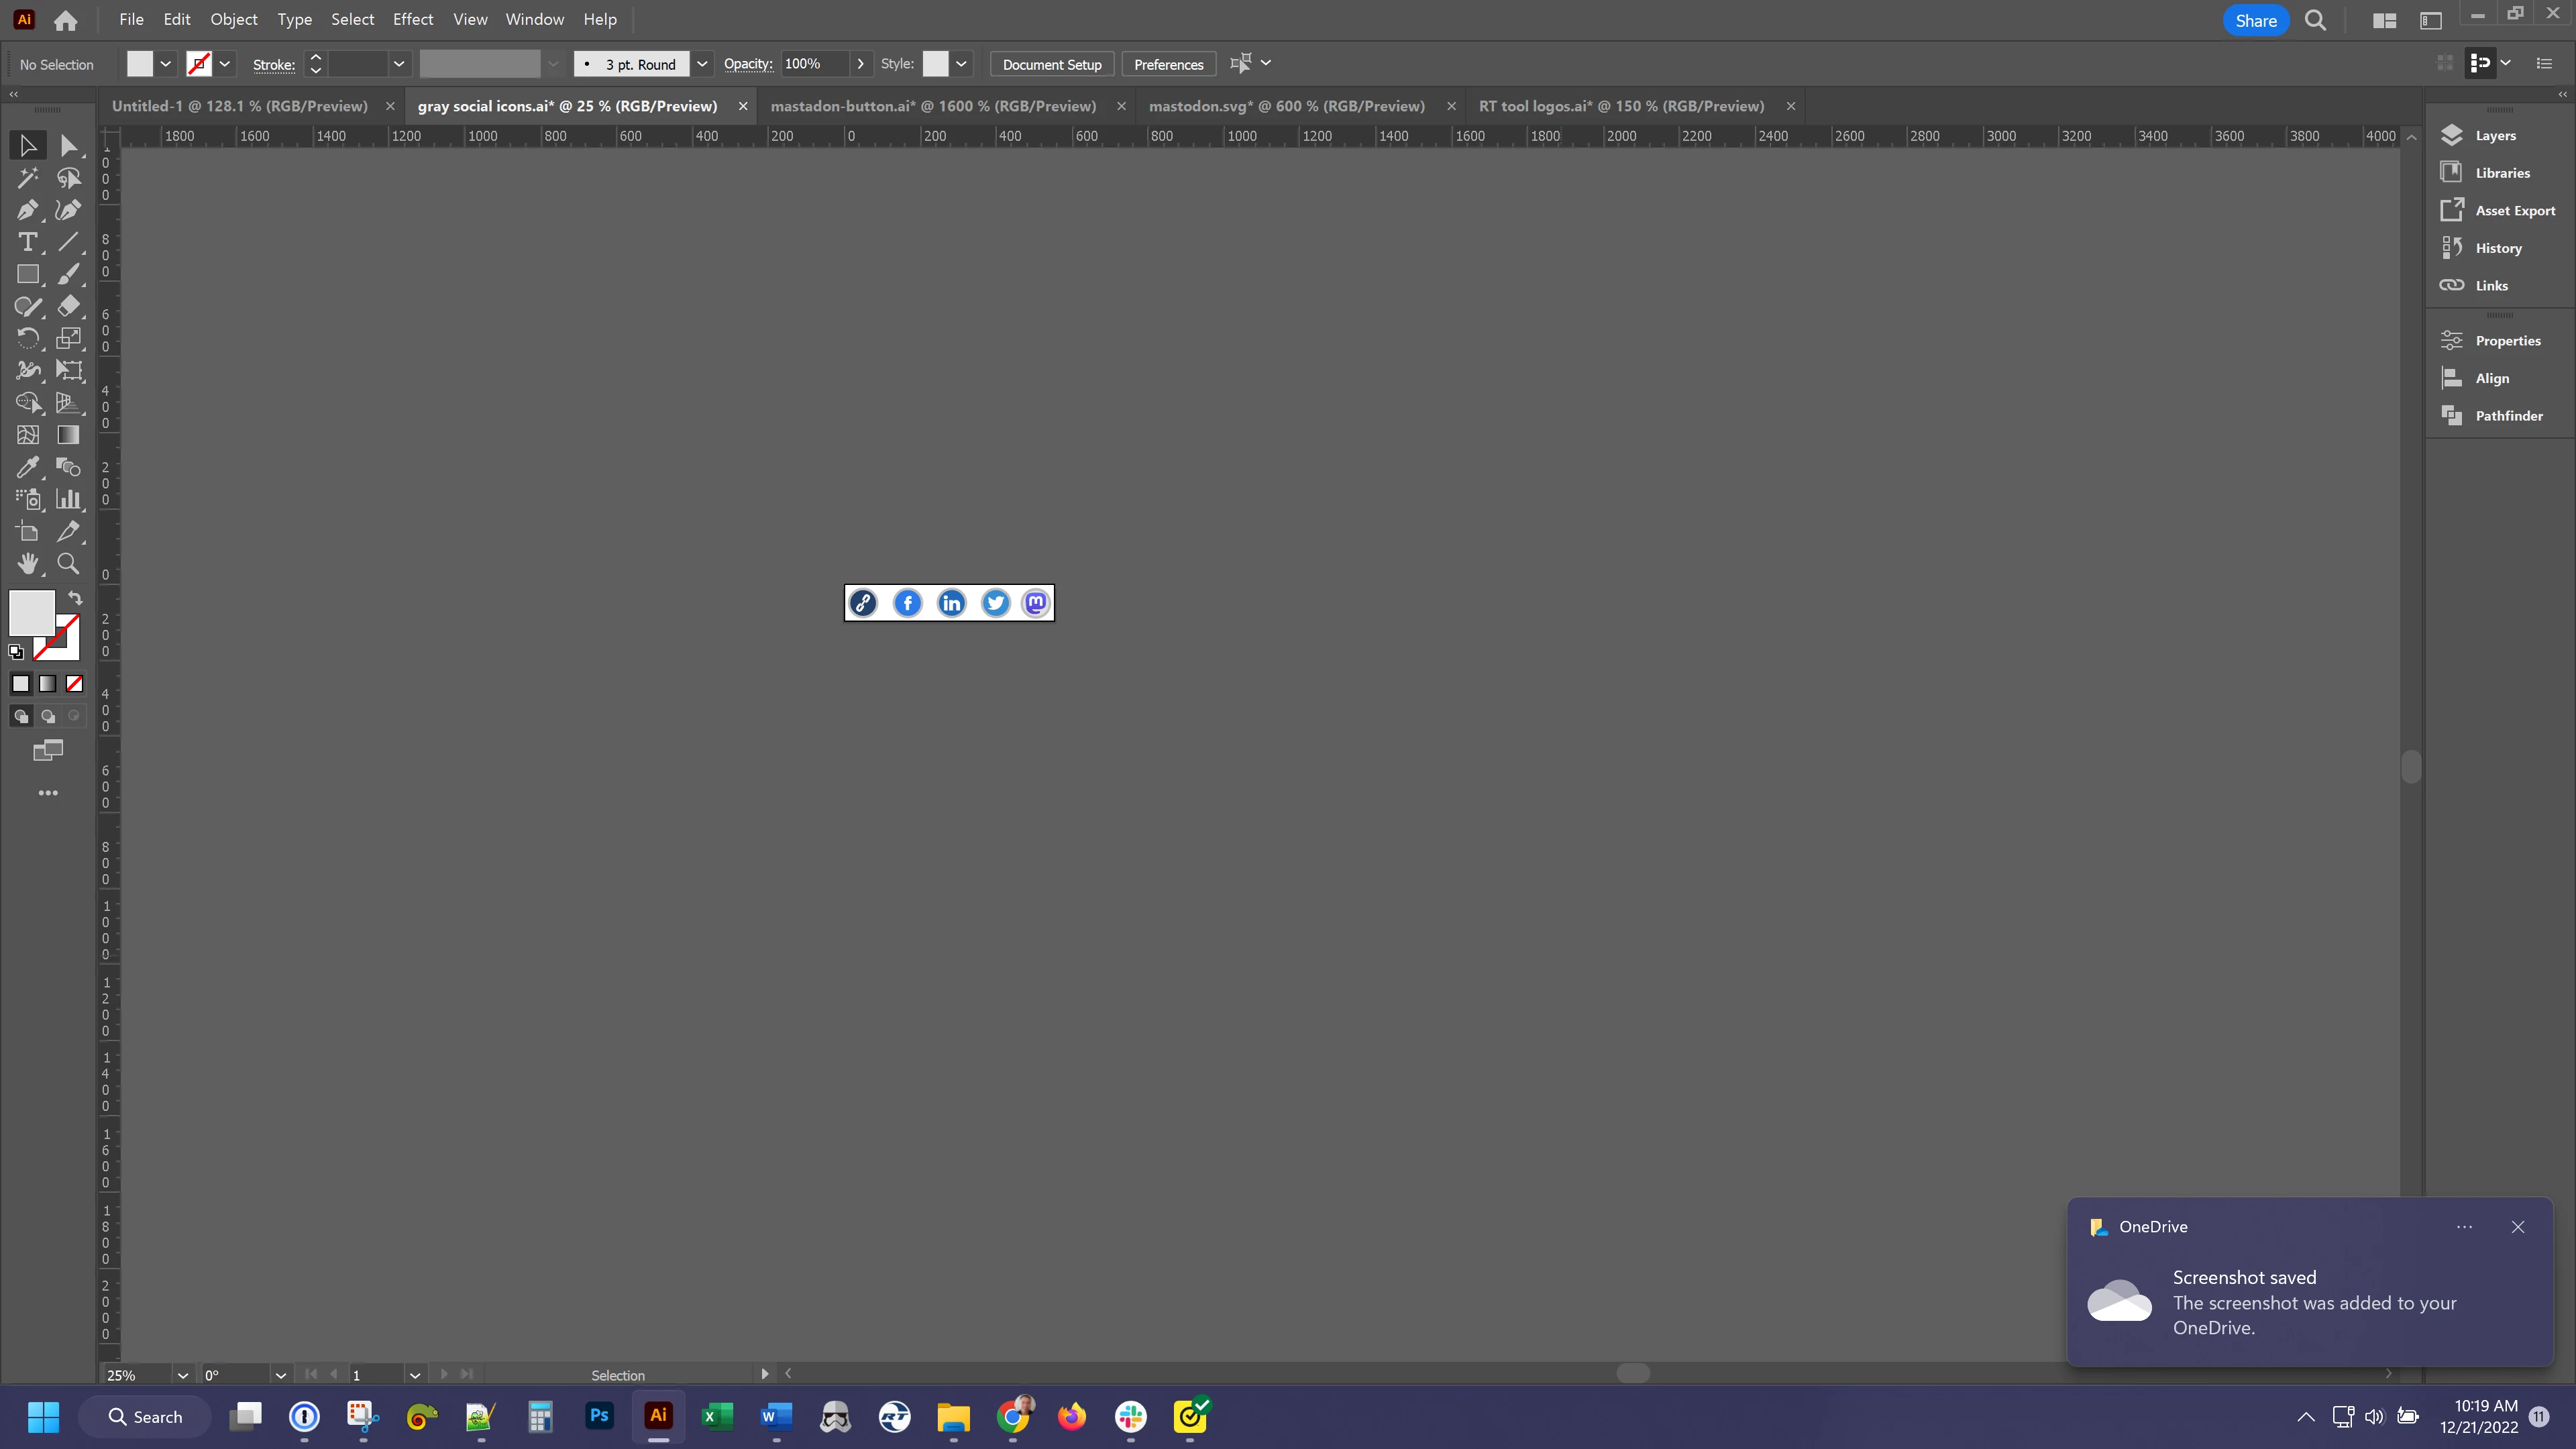
Task: Set fill mode to None
Action: [74, 684]
